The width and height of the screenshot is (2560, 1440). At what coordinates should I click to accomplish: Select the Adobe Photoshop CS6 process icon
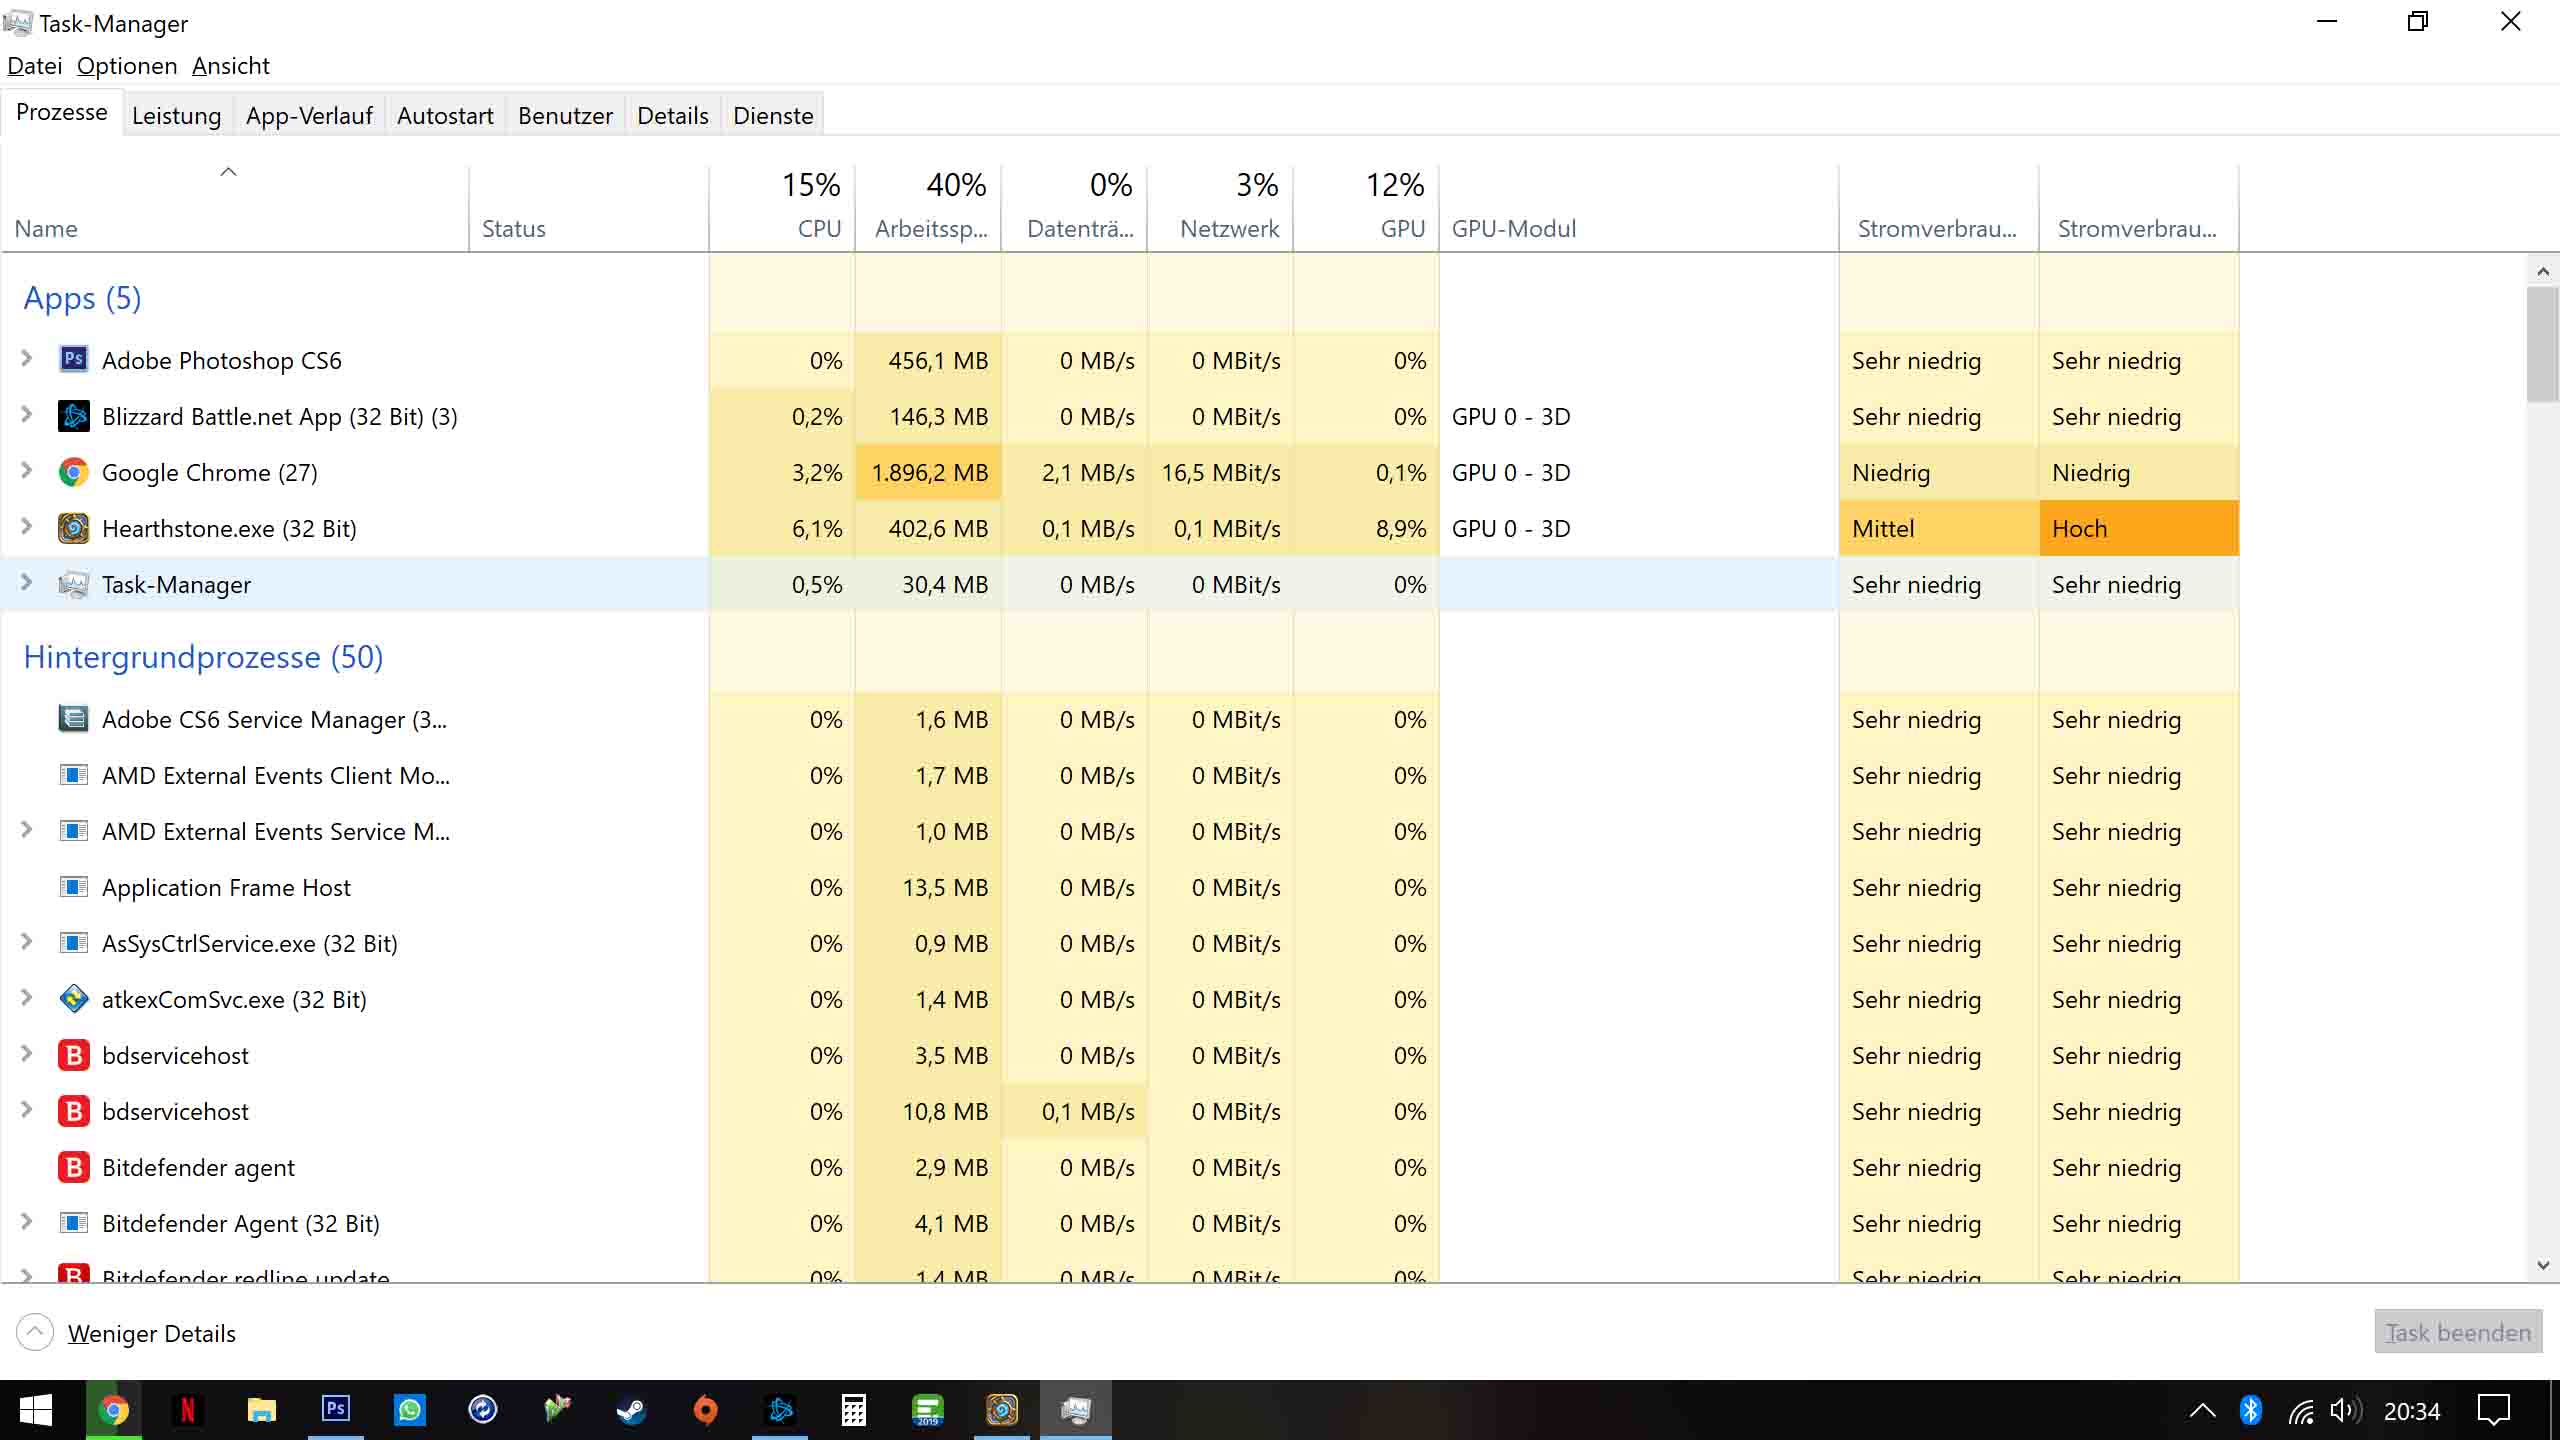pyautogui.click(x=73, y=360)
